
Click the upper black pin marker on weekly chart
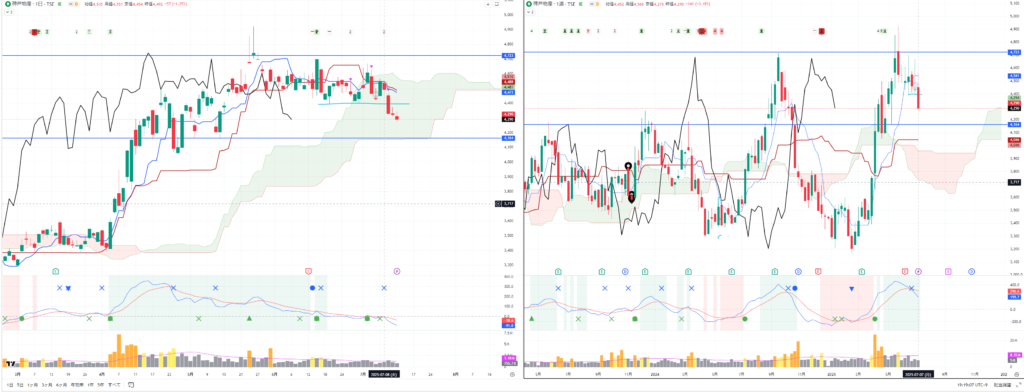coord(628,166)
